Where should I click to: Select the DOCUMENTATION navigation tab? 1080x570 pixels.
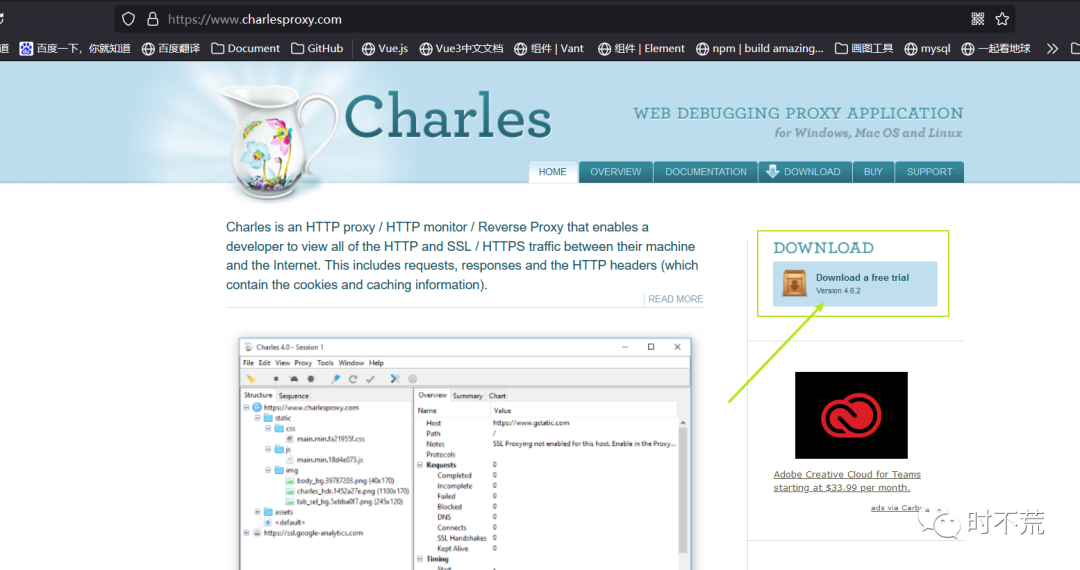705,172
